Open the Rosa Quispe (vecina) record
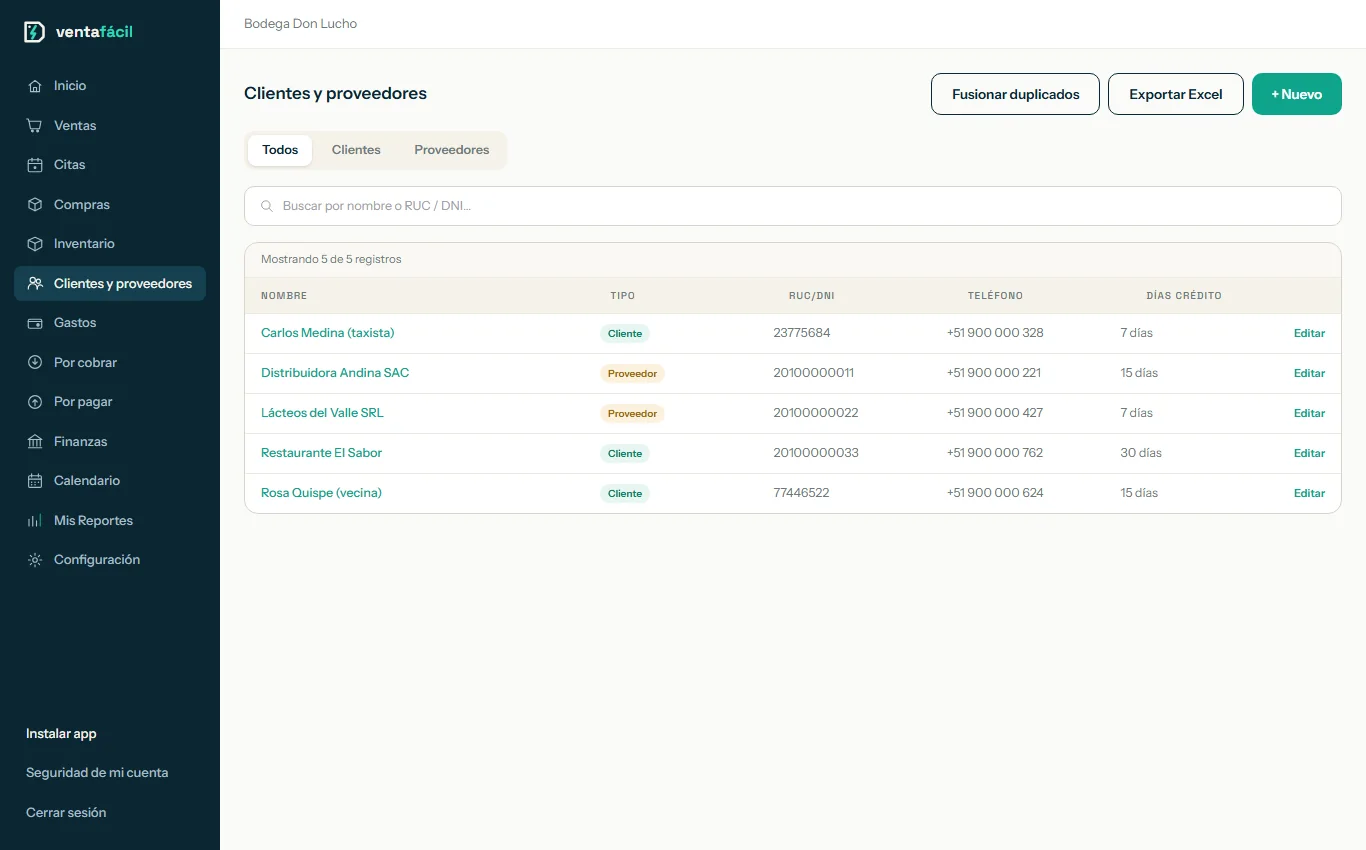Image resolution: width=1366 pixels, height=850 pixels. 321,493
